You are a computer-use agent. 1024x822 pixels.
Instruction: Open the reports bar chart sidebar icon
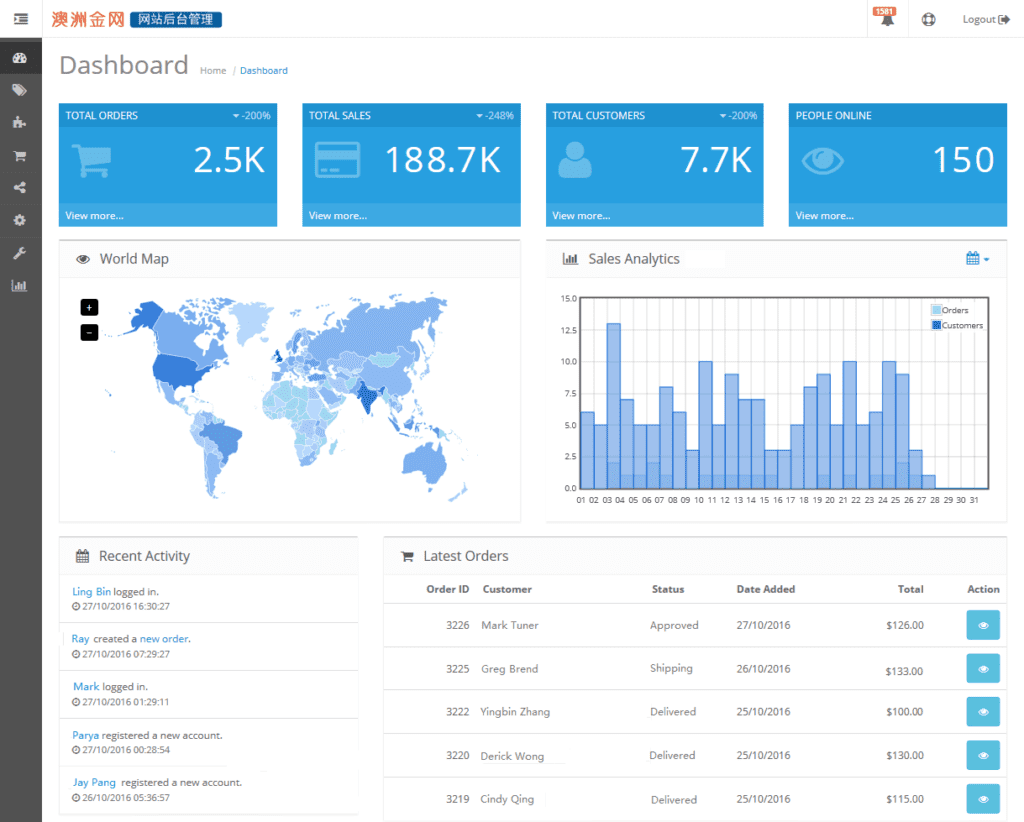(x=20, y=285)
